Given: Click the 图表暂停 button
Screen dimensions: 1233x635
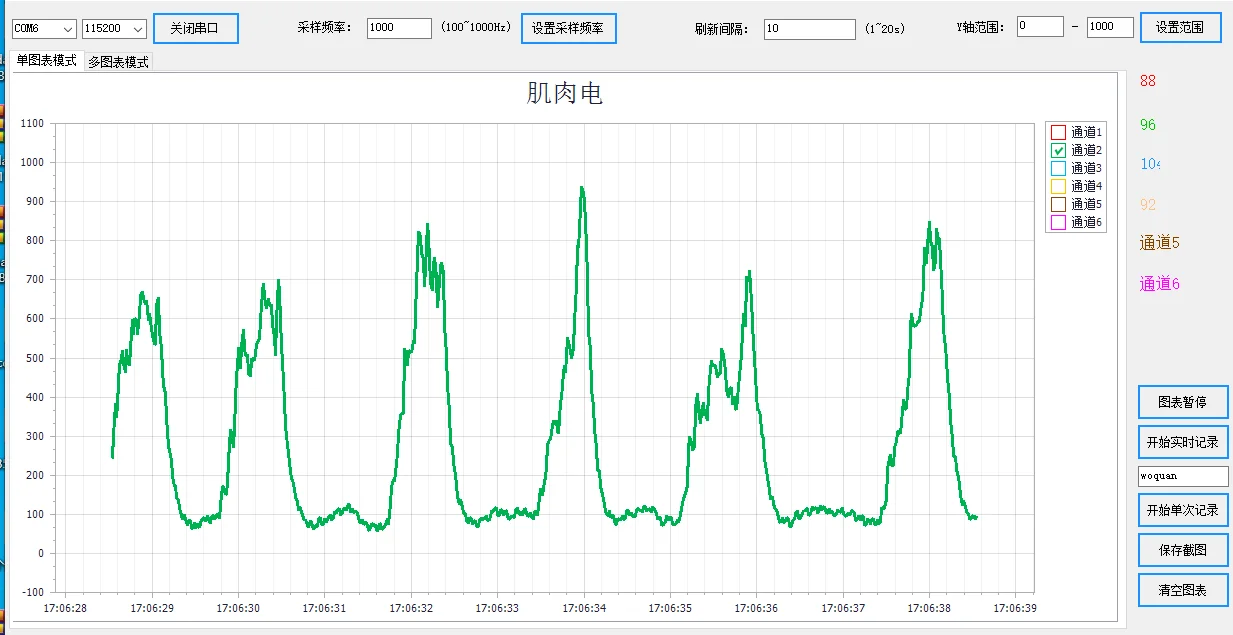Looking at the screenshot, I should click(x=1183, y=402).
